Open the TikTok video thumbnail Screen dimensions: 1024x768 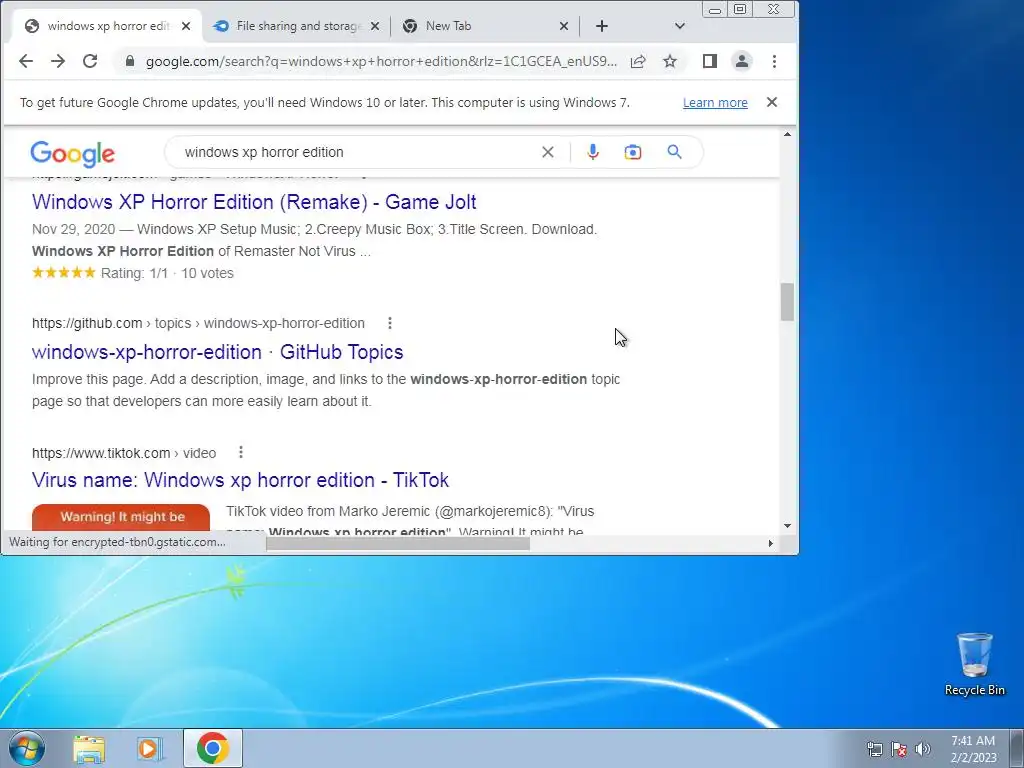tap(121, 518)
